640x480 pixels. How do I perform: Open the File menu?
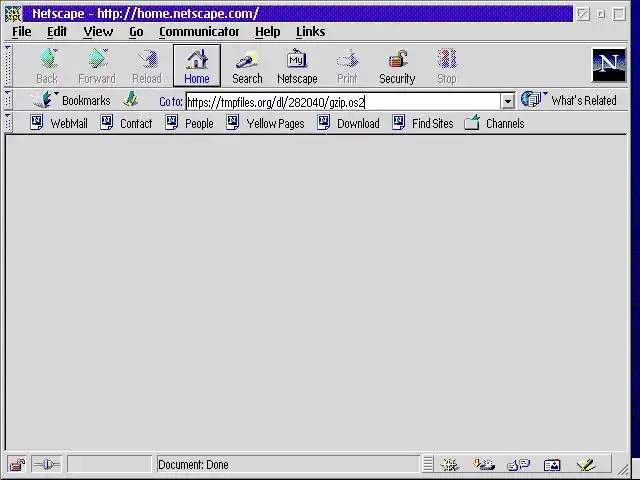[x=22, y=32]
